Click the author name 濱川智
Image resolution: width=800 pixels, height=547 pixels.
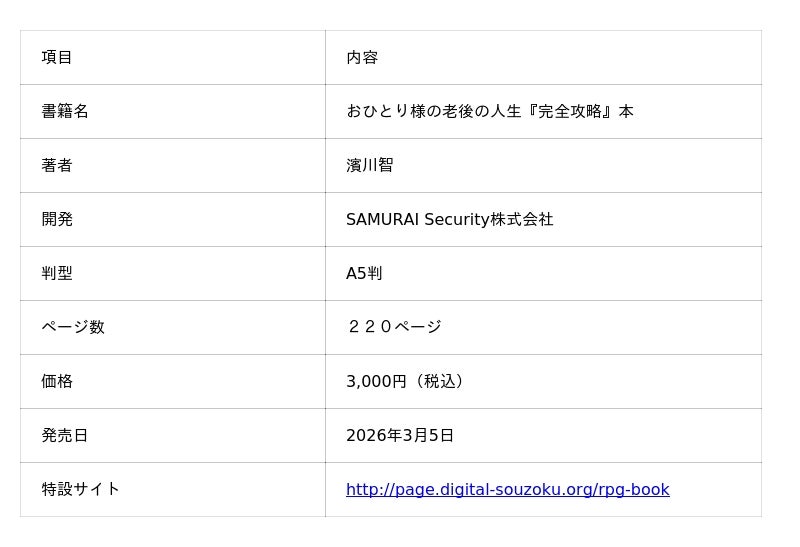370,166
